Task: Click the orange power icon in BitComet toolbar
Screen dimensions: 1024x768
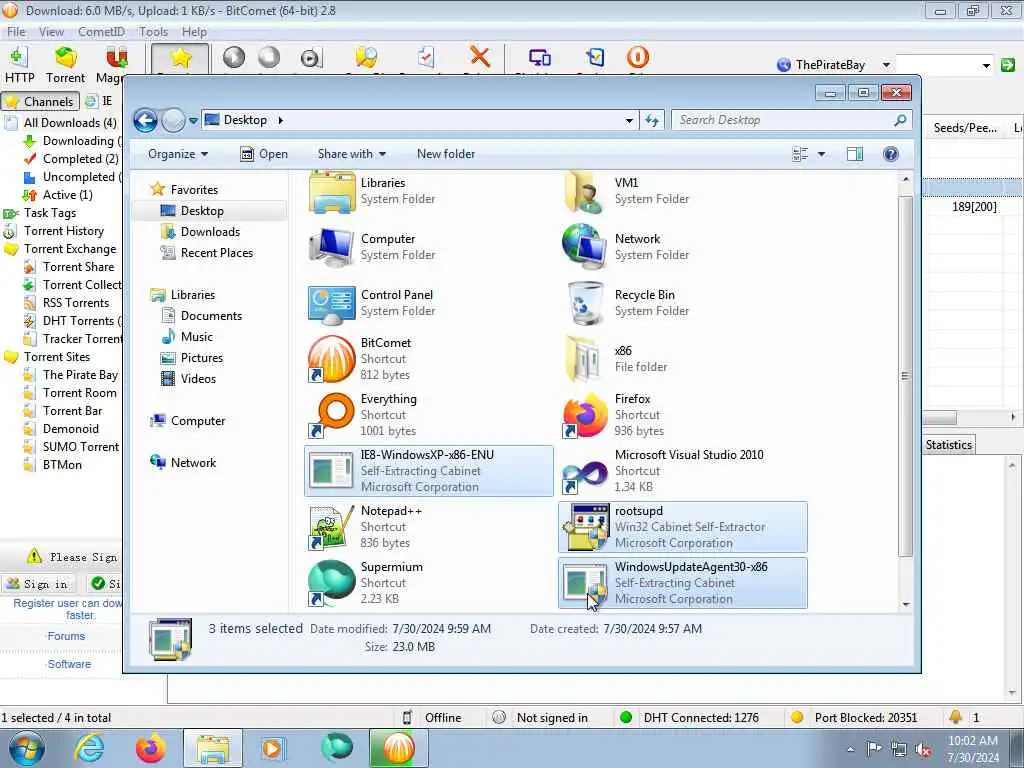Action: point(637,57)
